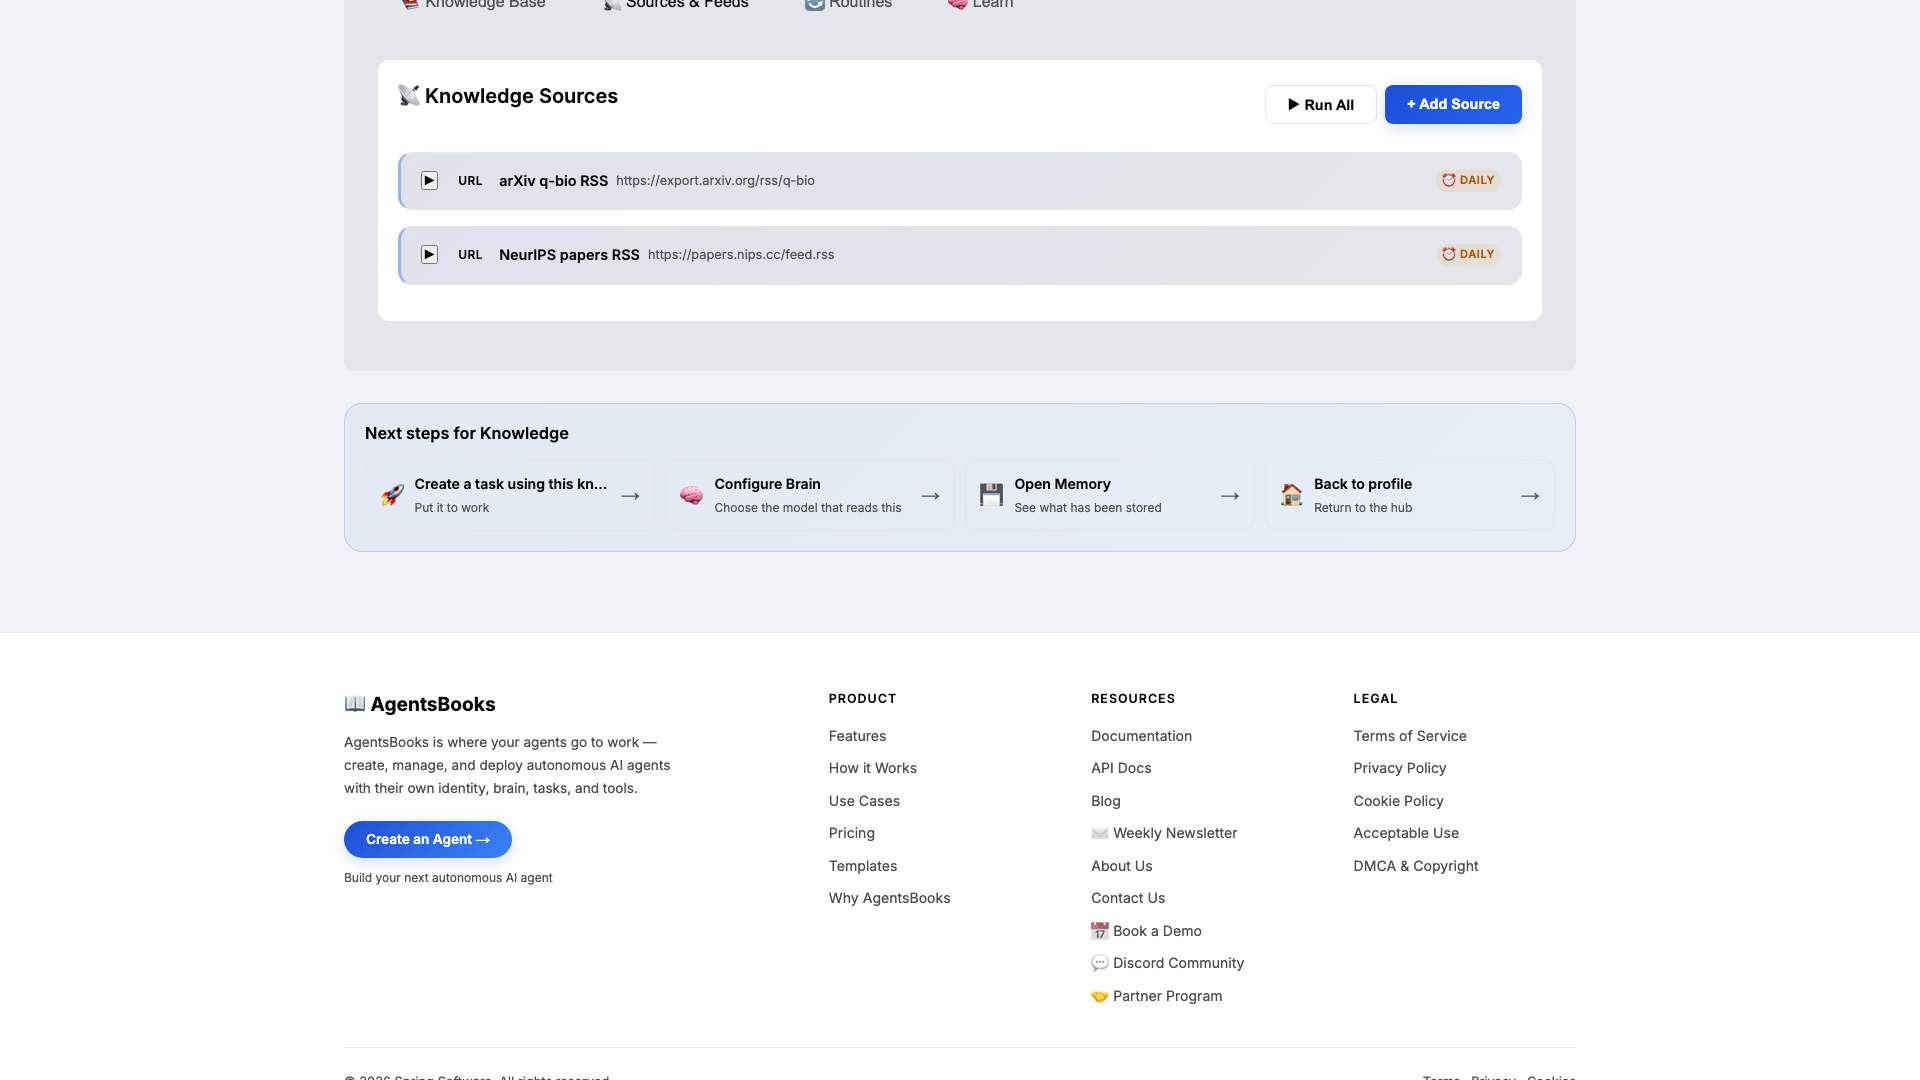Open the Pricing link
Image resolution: width=1920 pixels, height=1080 pixels.
[851, 833]
